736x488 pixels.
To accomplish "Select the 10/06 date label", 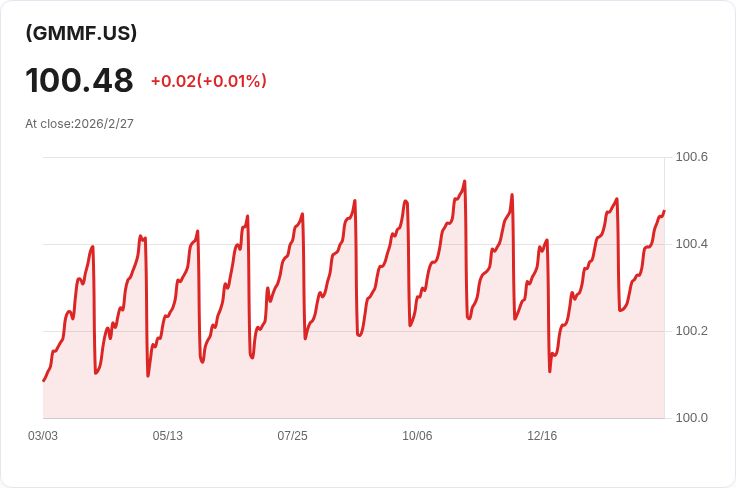I will (x=417, y=436).
